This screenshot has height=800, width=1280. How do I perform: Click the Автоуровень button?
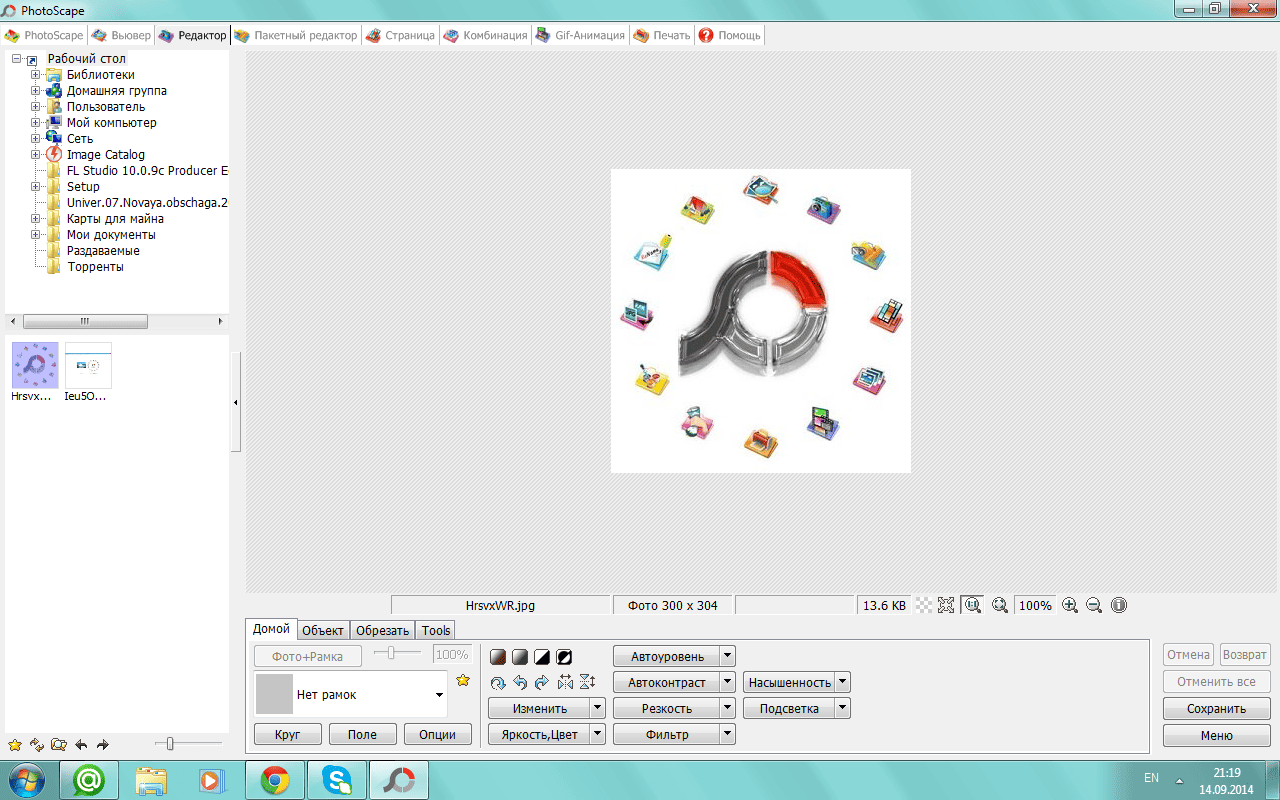coord(667,657)
